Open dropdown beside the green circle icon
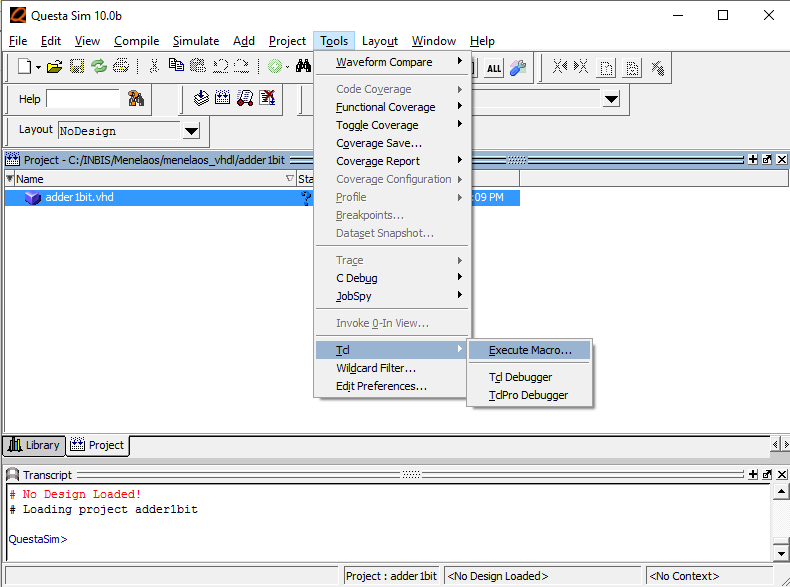This screenshot has height=587, width=790. pyautogui.click(x=288, y=68)
